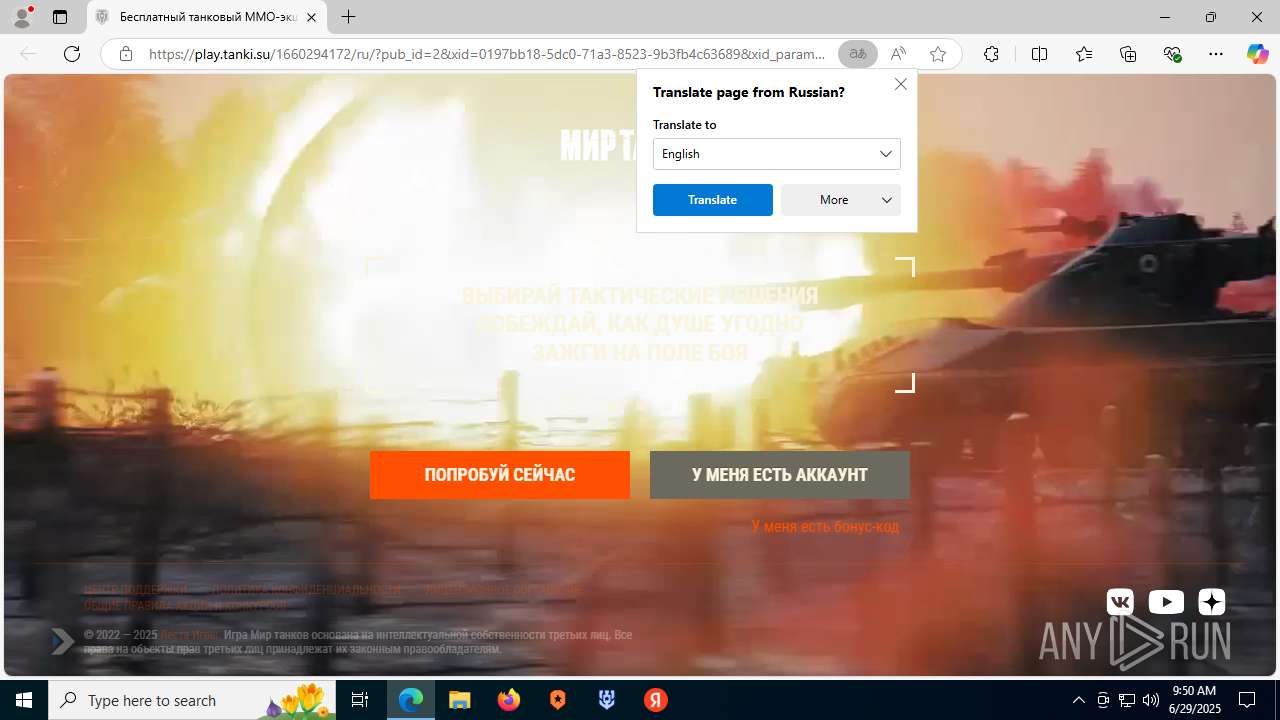Open File Explorer from taskbar
The width and height of the screenshot is (1280, 720).
click(x=459, y=700)
